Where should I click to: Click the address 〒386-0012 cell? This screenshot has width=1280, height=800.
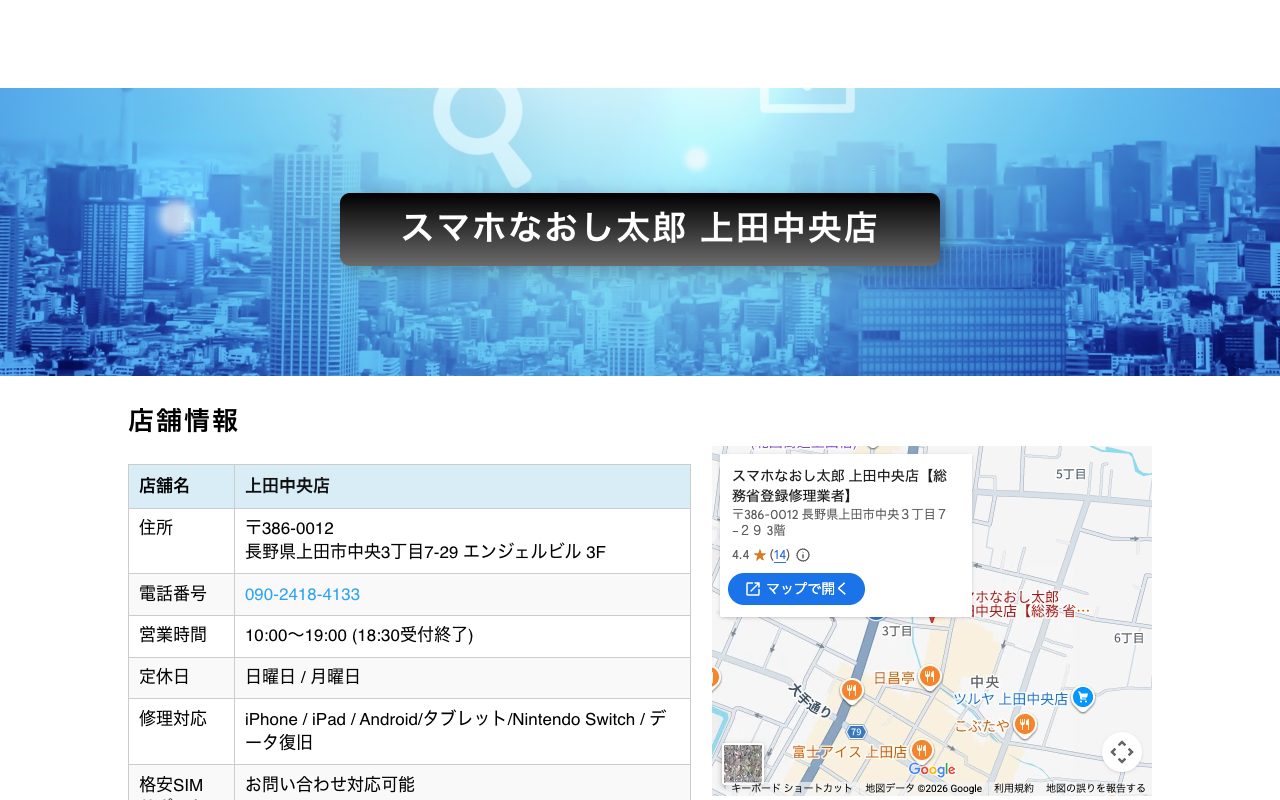point(462,540)
